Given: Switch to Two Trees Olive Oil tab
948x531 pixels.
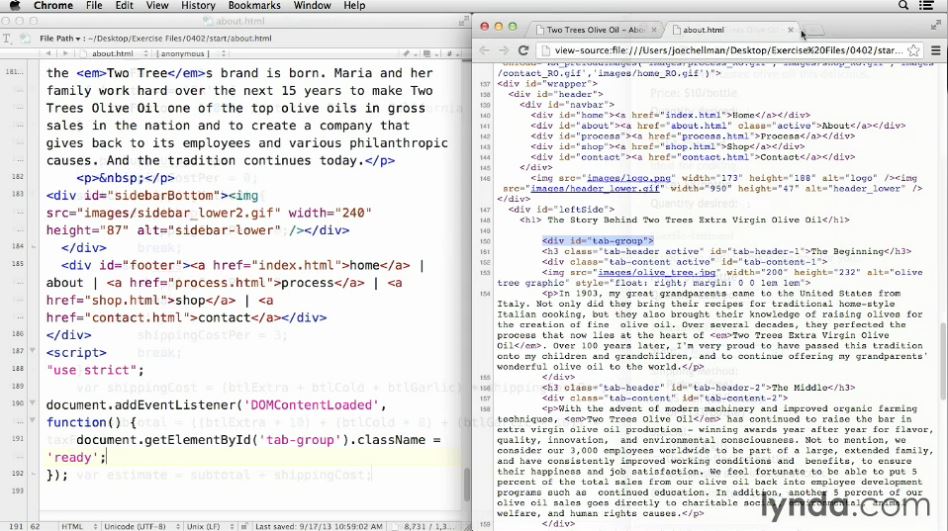Looking at the screenshot, I should [596, 30].
